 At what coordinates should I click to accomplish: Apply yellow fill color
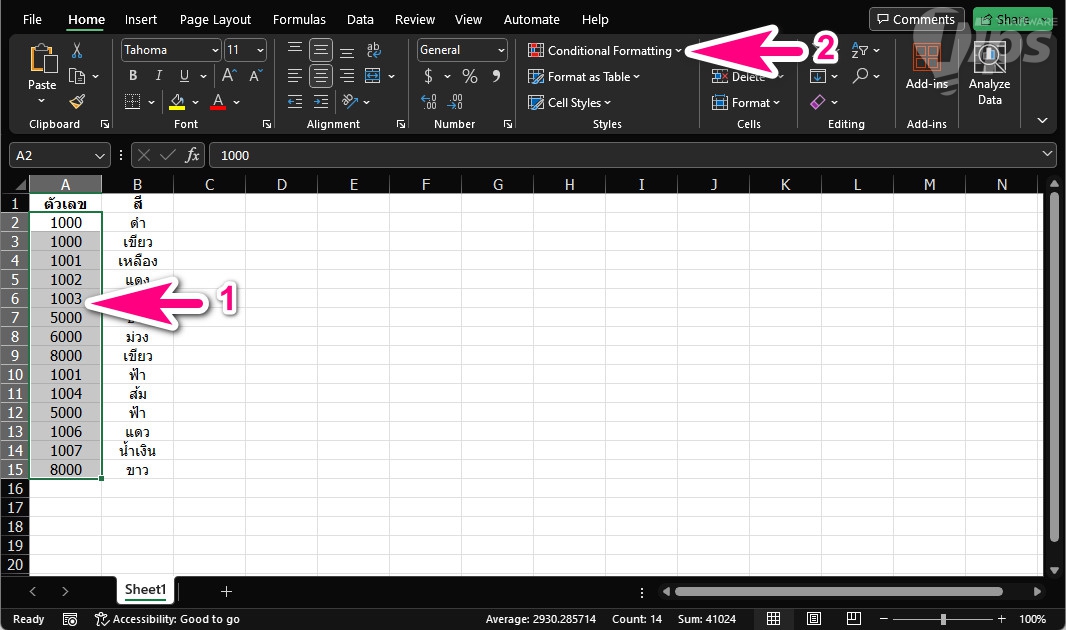click(x=177, y=102)
